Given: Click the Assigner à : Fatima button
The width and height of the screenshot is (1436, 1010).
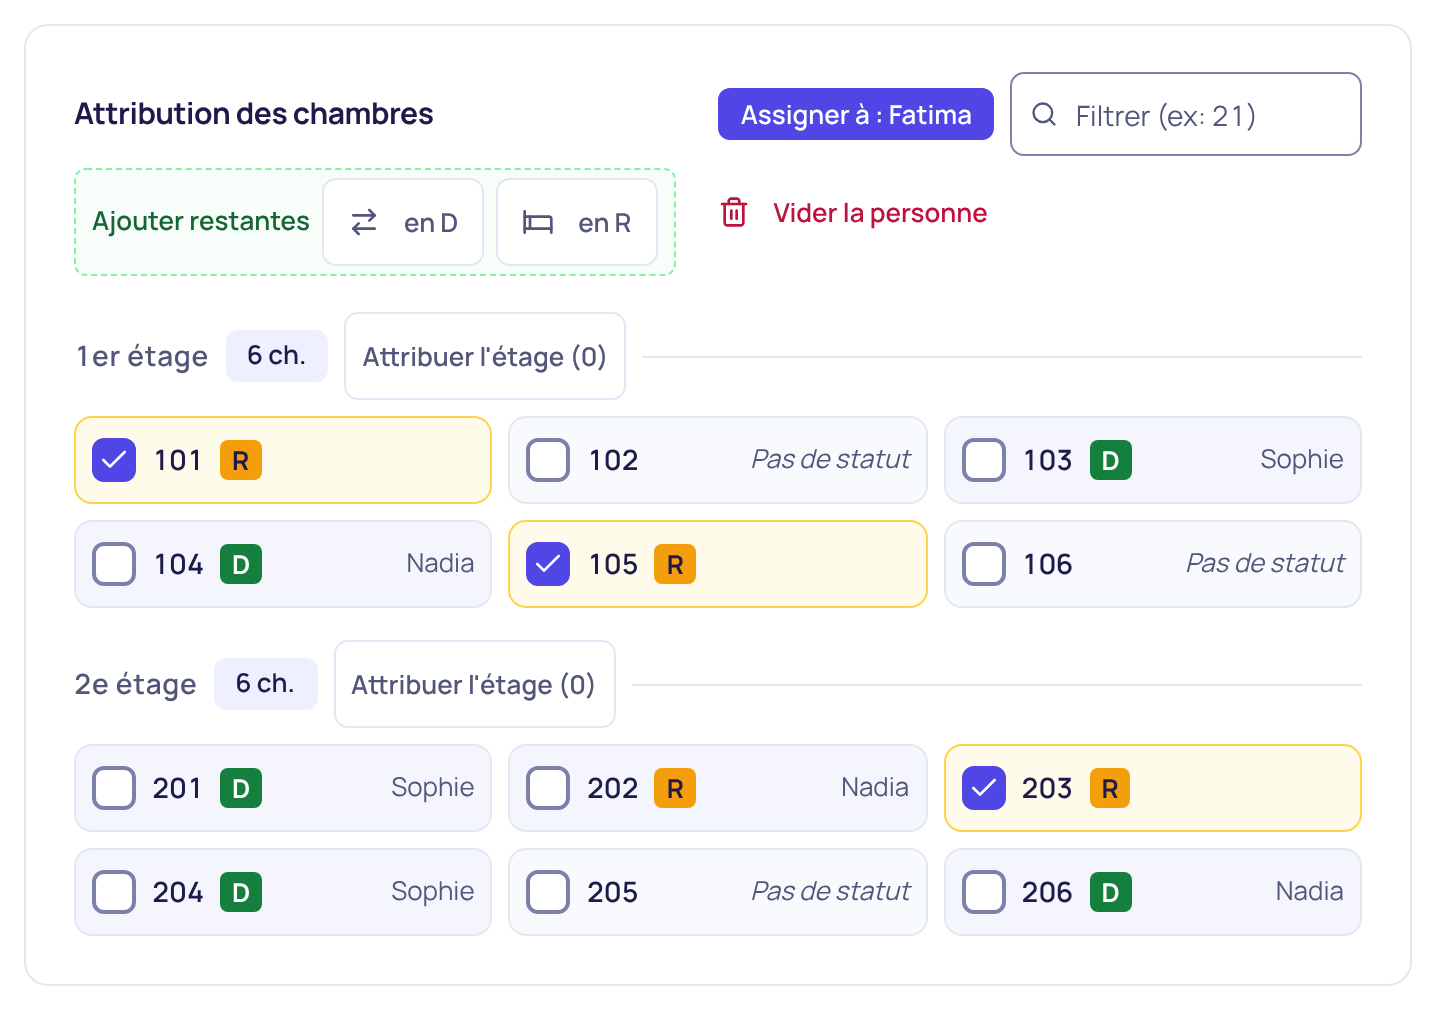Looking at the screenshot, I should (856, 114).
